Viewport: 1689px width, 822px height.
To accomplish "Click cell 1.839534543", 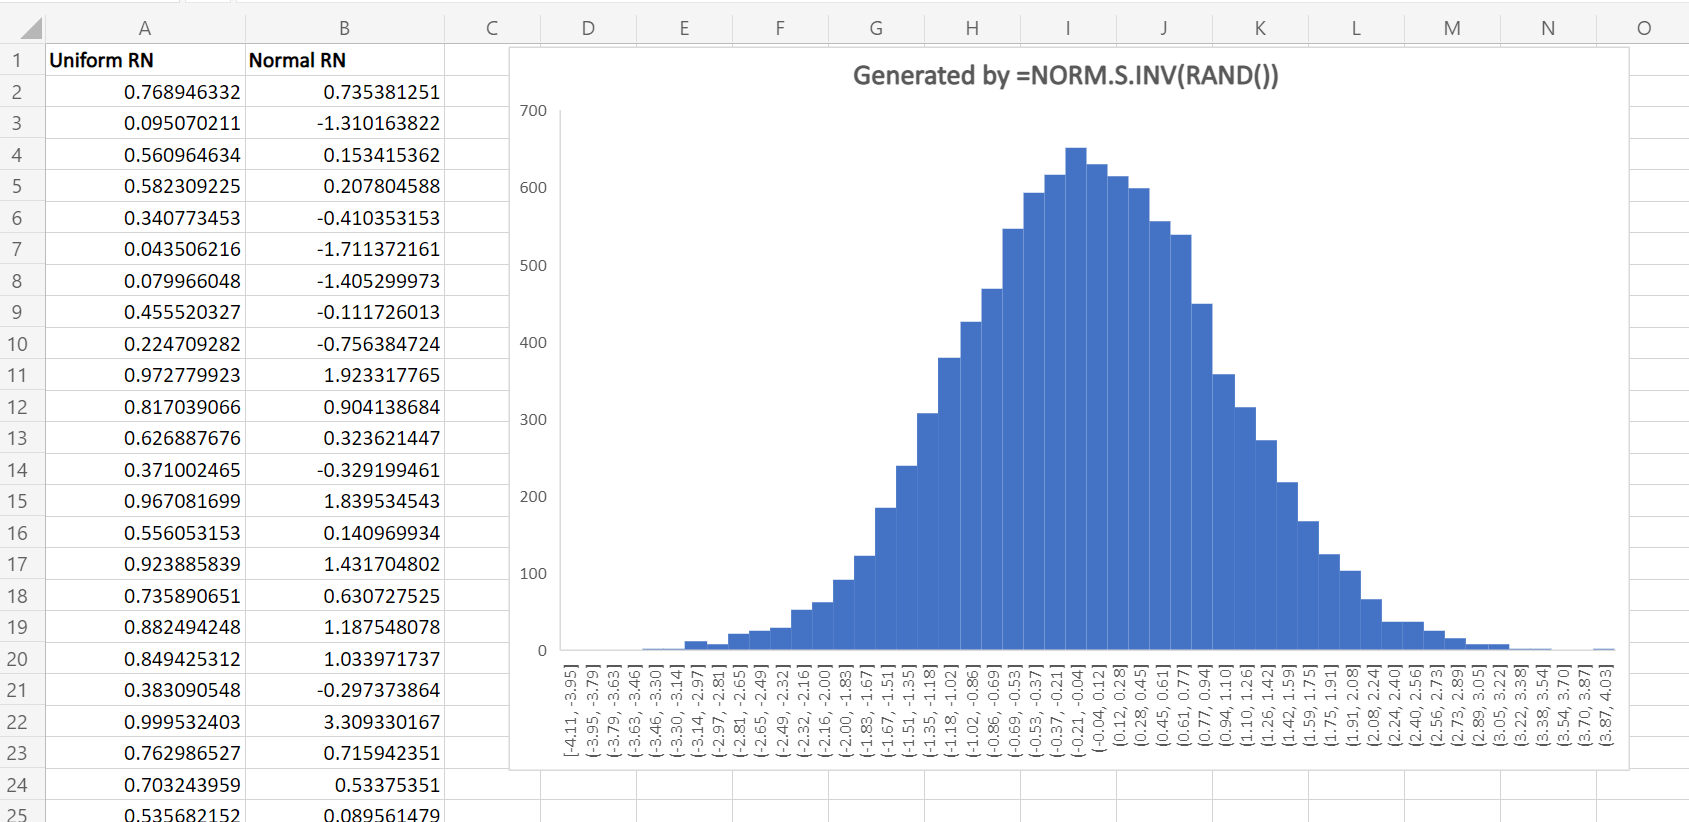I will [x=344, y=501].
